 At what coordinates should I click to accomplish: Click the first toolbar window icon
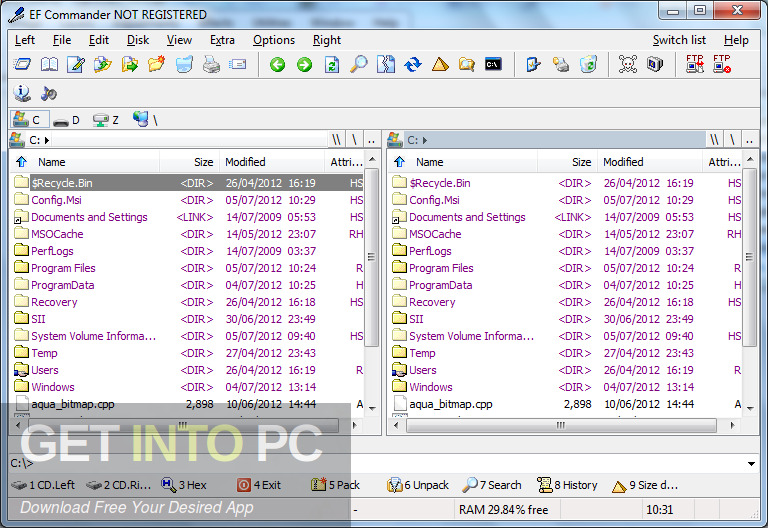[x=22, y=64]
